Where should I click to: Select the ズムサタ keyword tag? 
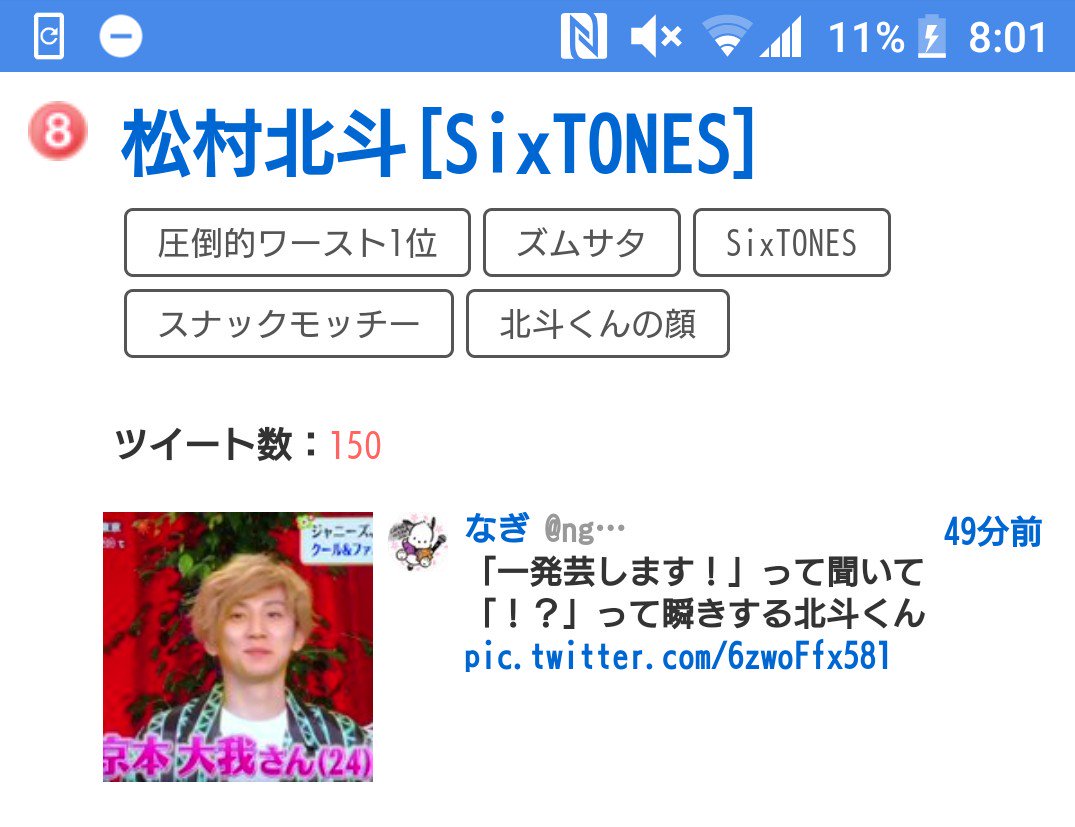tap(582, 243)
